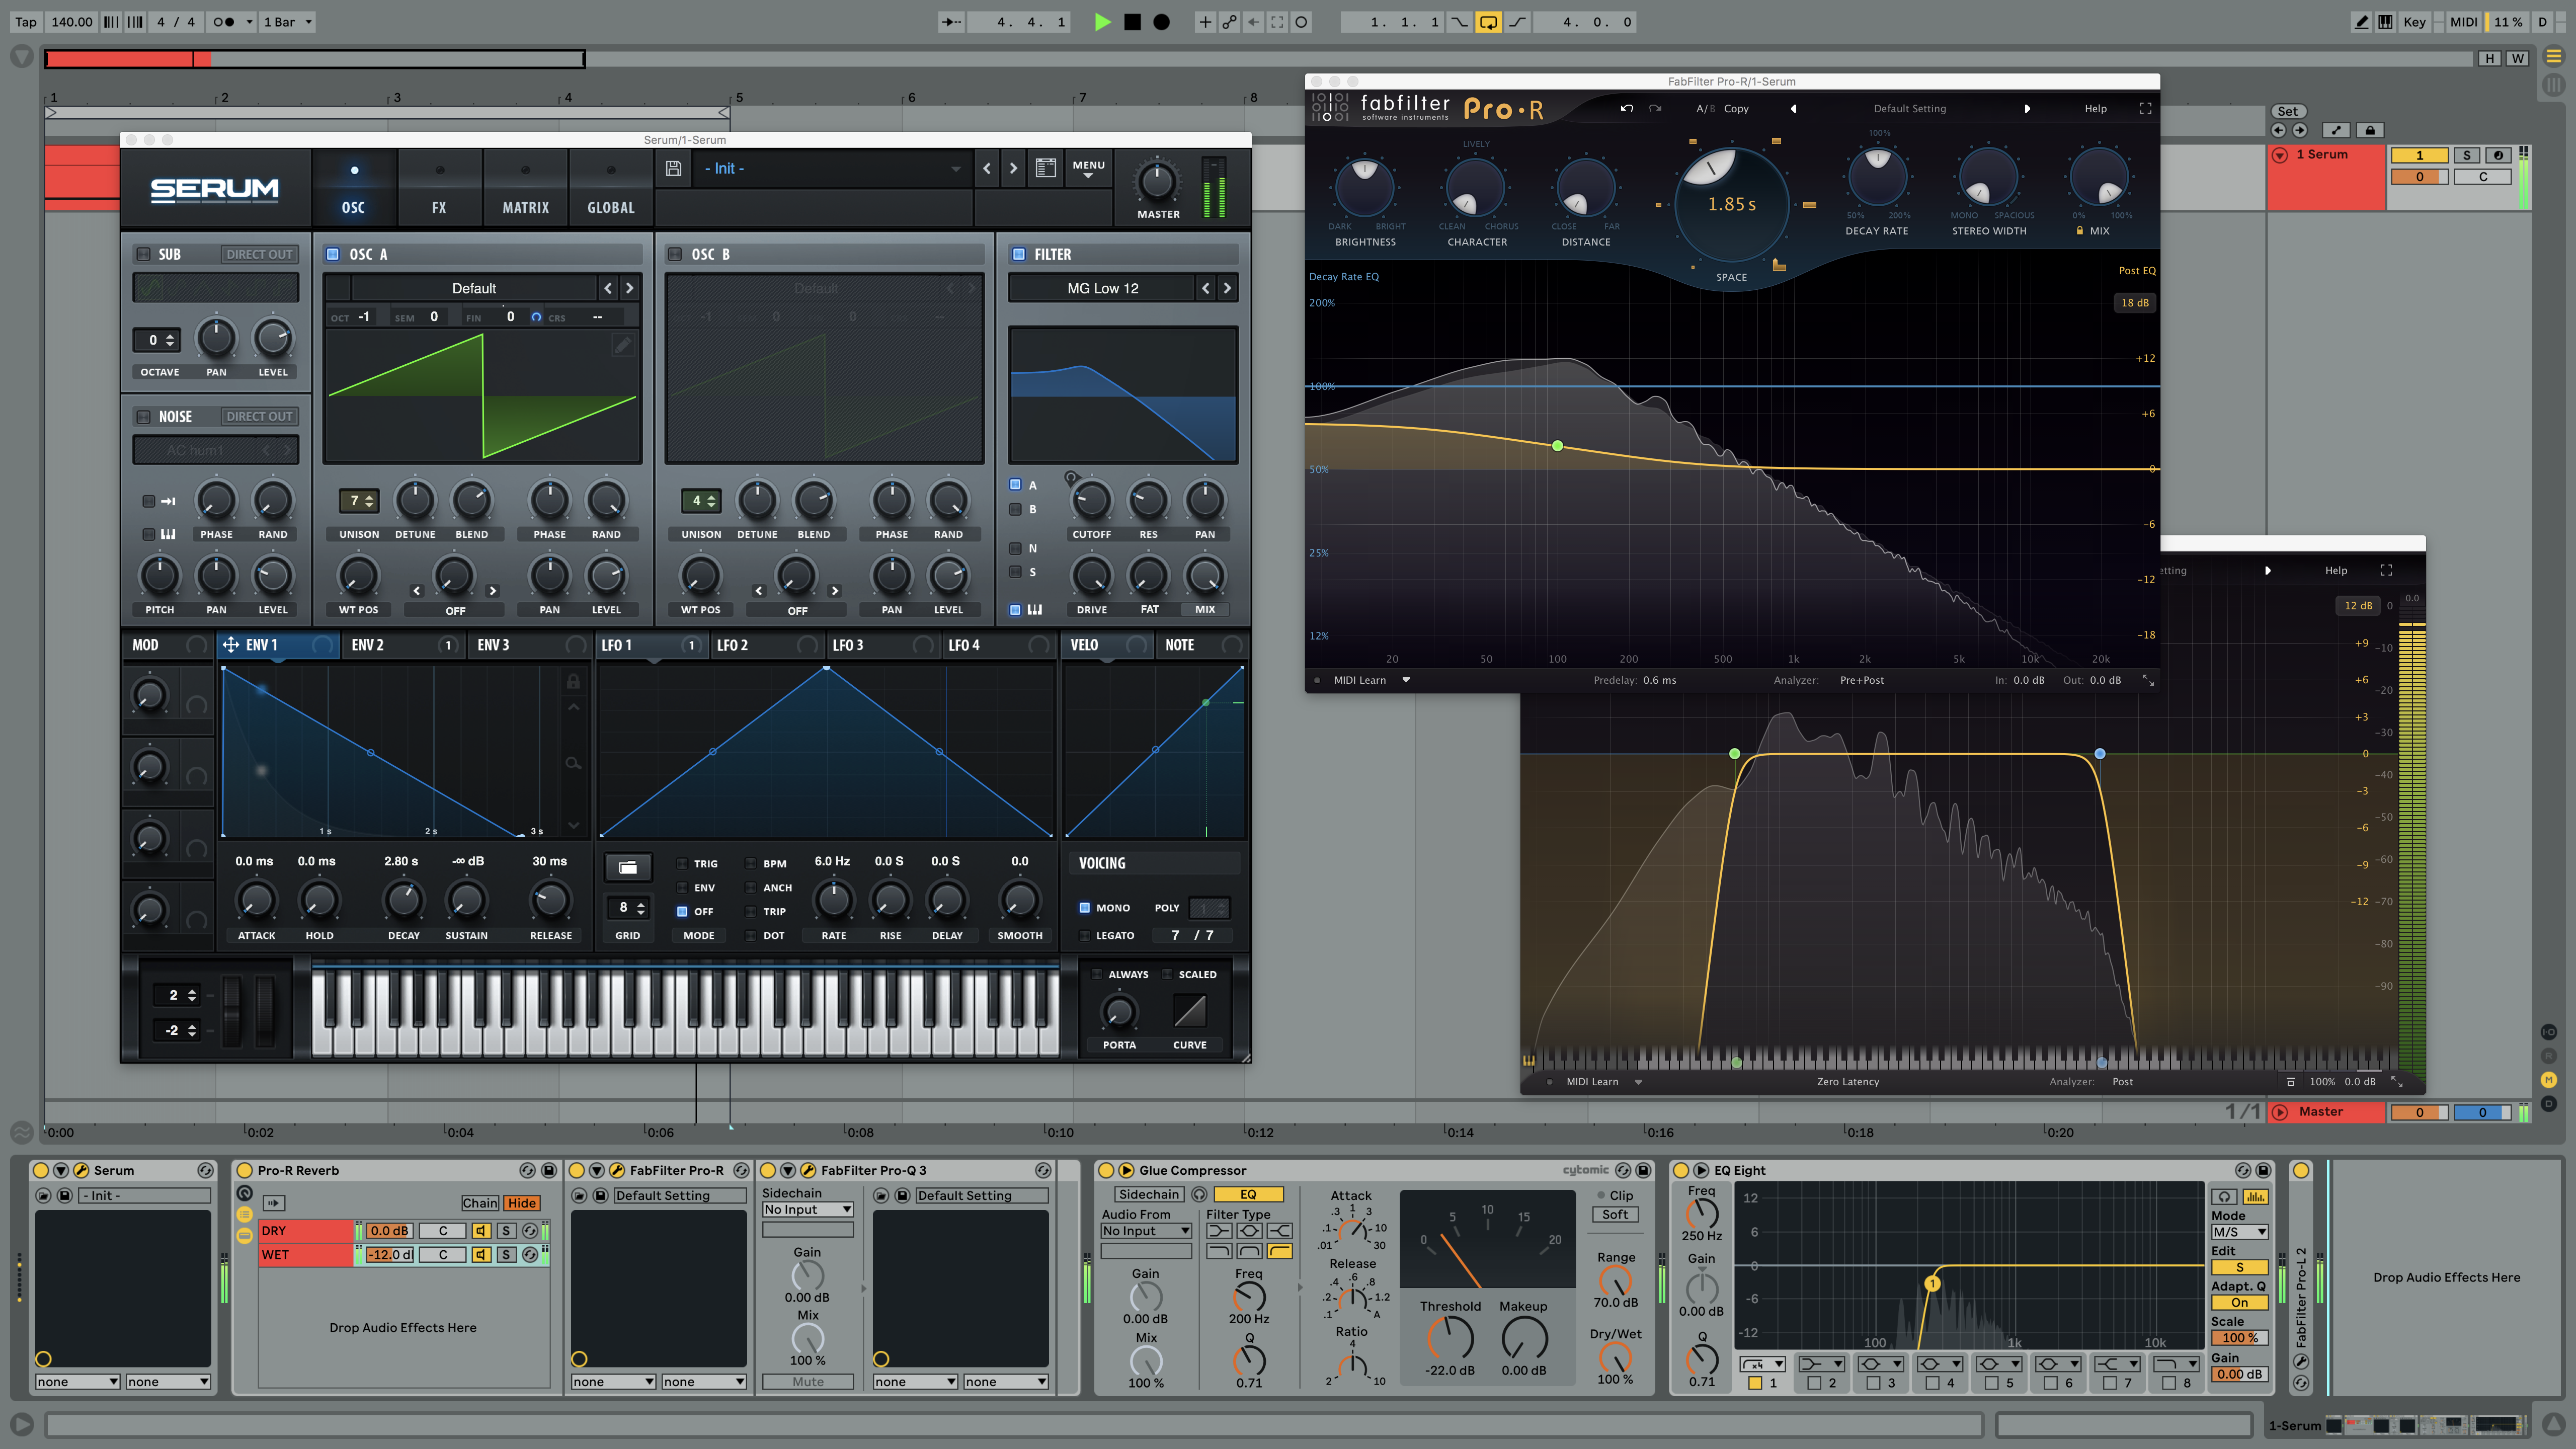Enable the BPM sync checkbox in LFO

750,864
